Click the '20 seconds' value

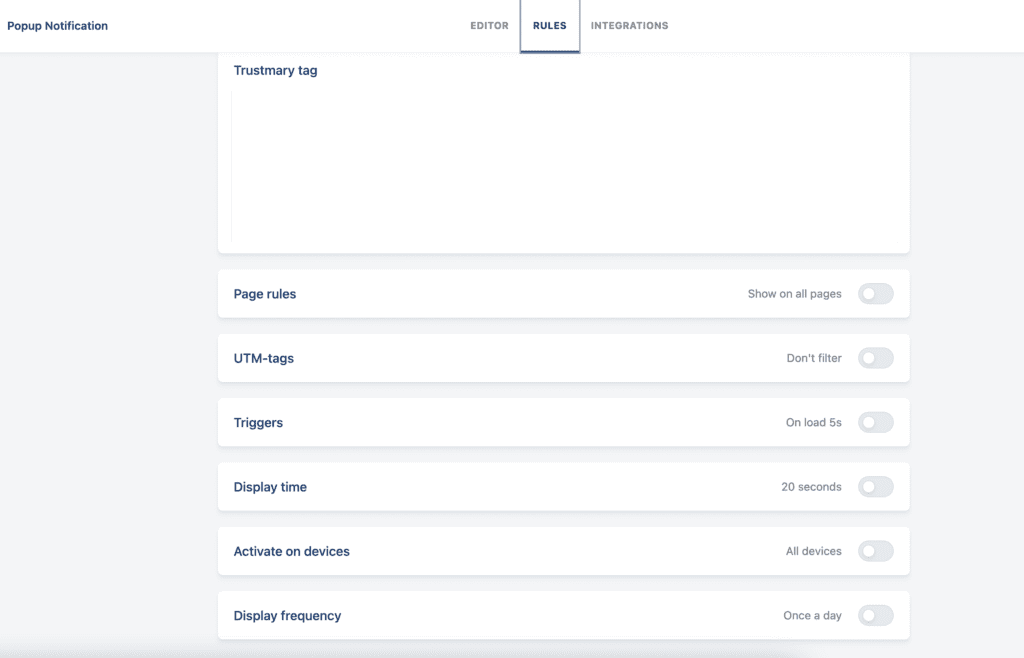(x=811, y=487)
